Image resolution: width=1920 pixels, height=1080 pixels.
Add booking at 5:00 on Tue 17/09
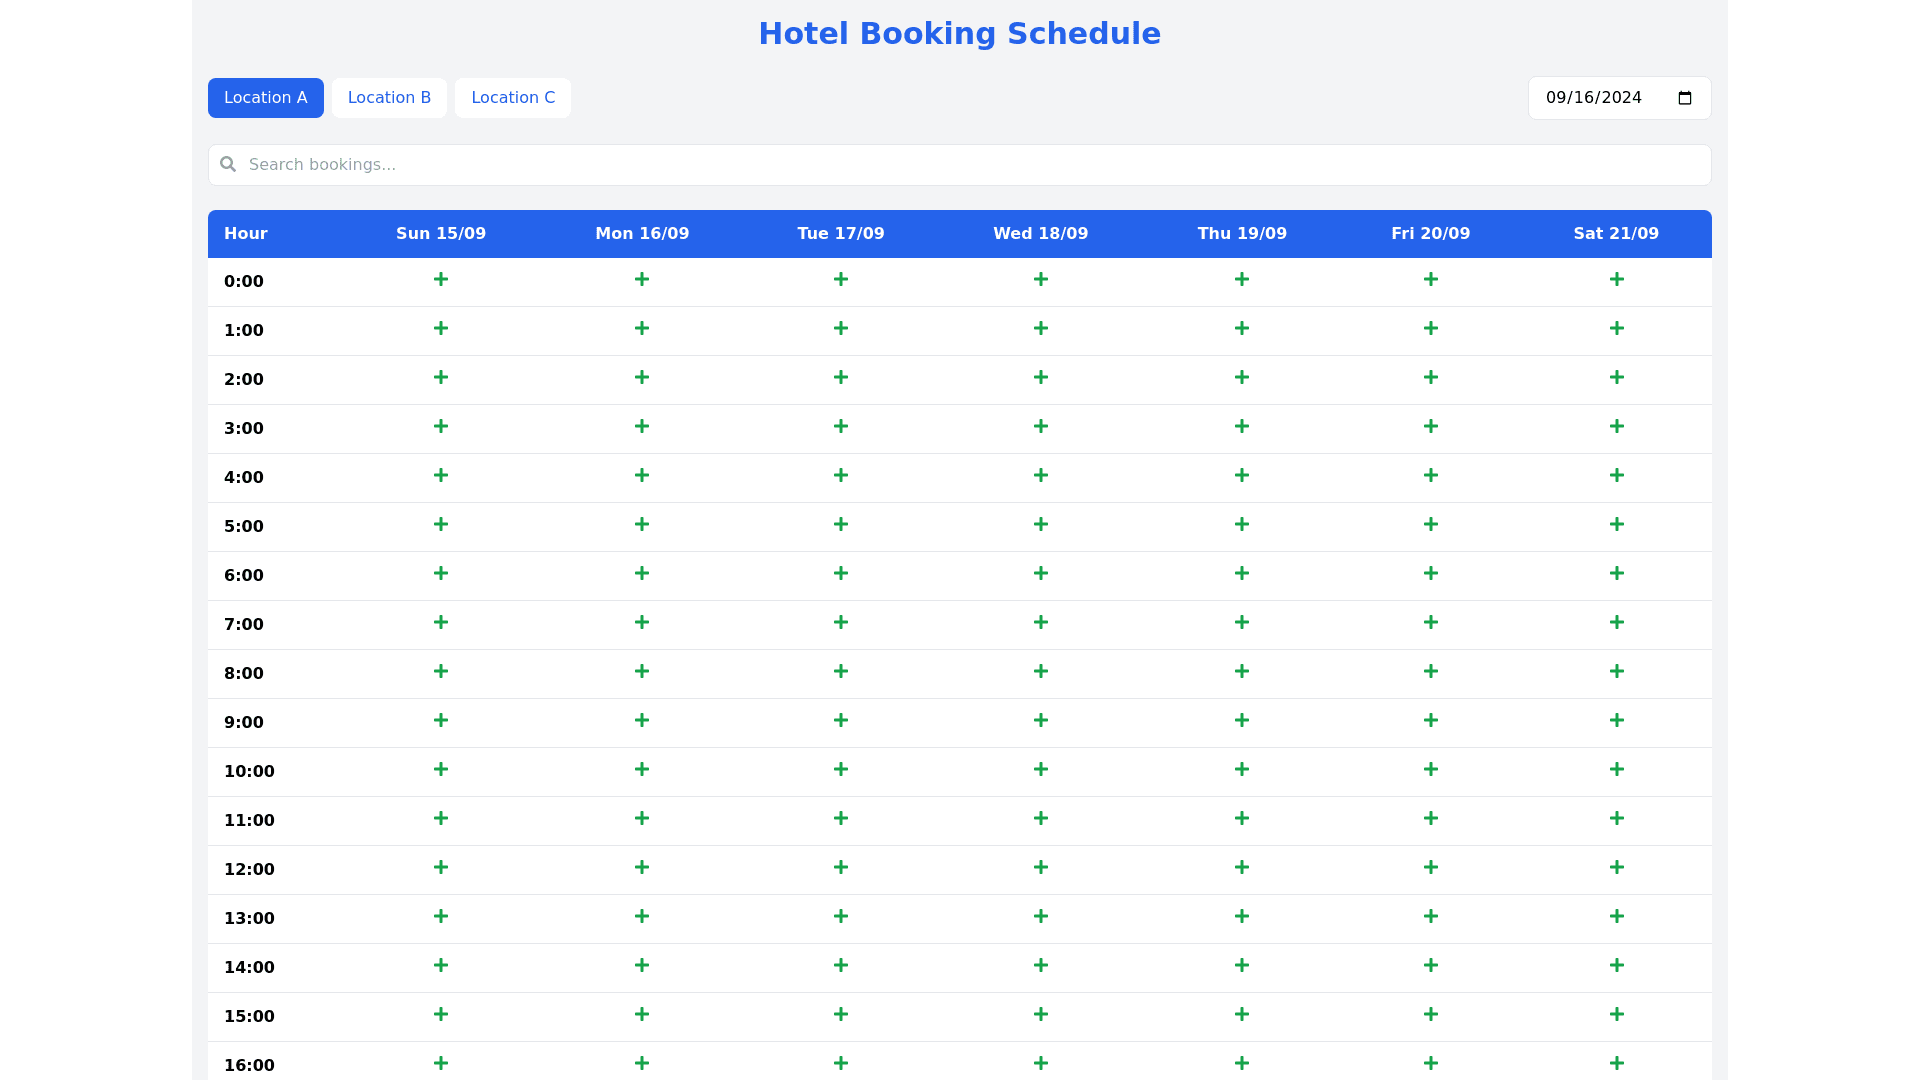click(x=841, y=525)
